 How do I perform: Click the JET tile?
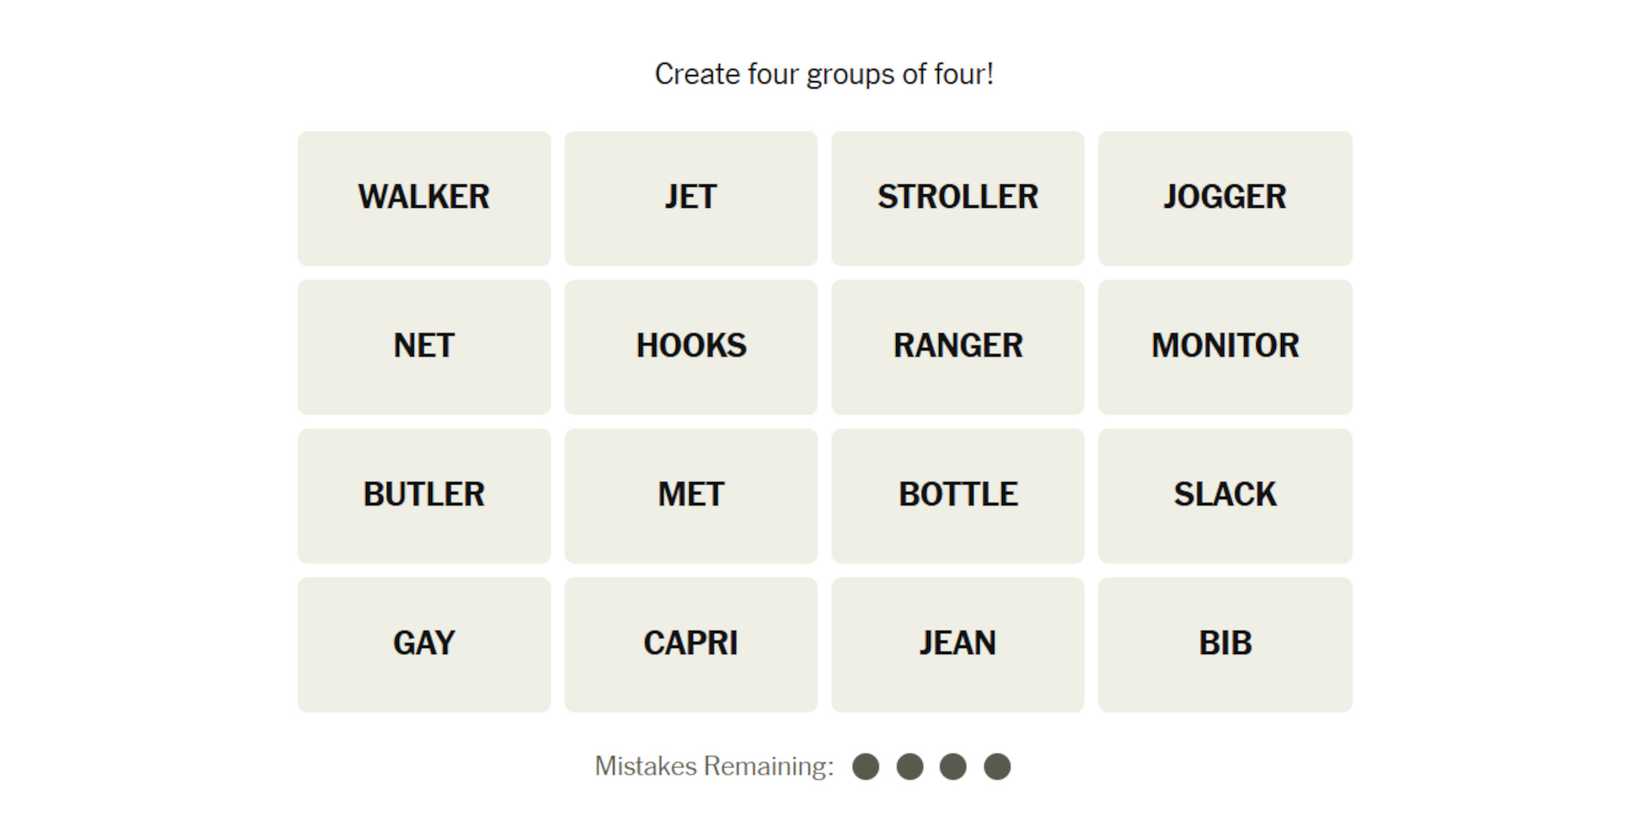click(691, 198)
